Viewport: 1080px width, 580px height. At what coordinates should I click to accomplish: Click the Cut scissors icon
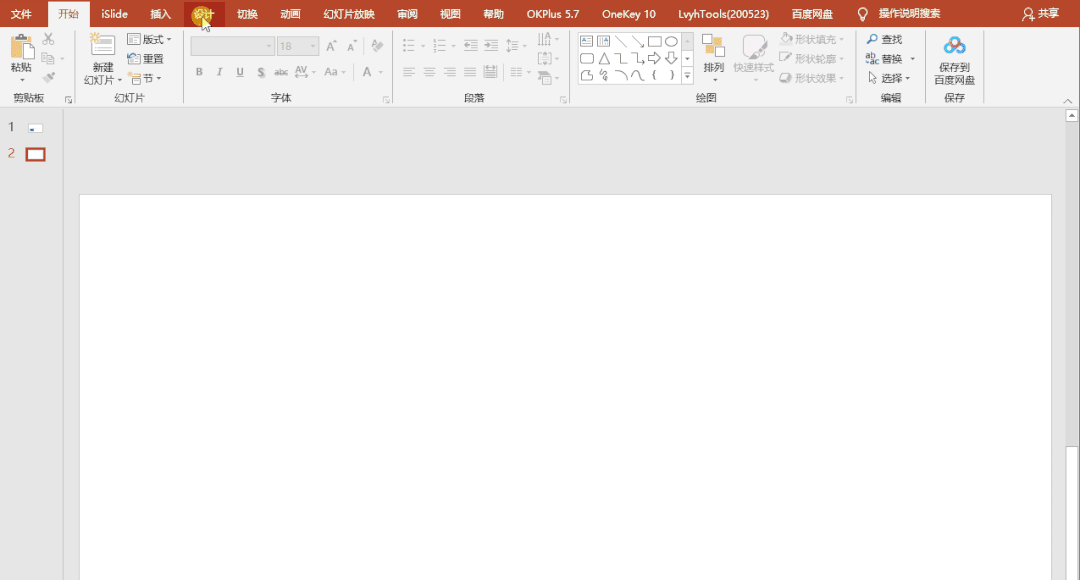tap(48, 39)
